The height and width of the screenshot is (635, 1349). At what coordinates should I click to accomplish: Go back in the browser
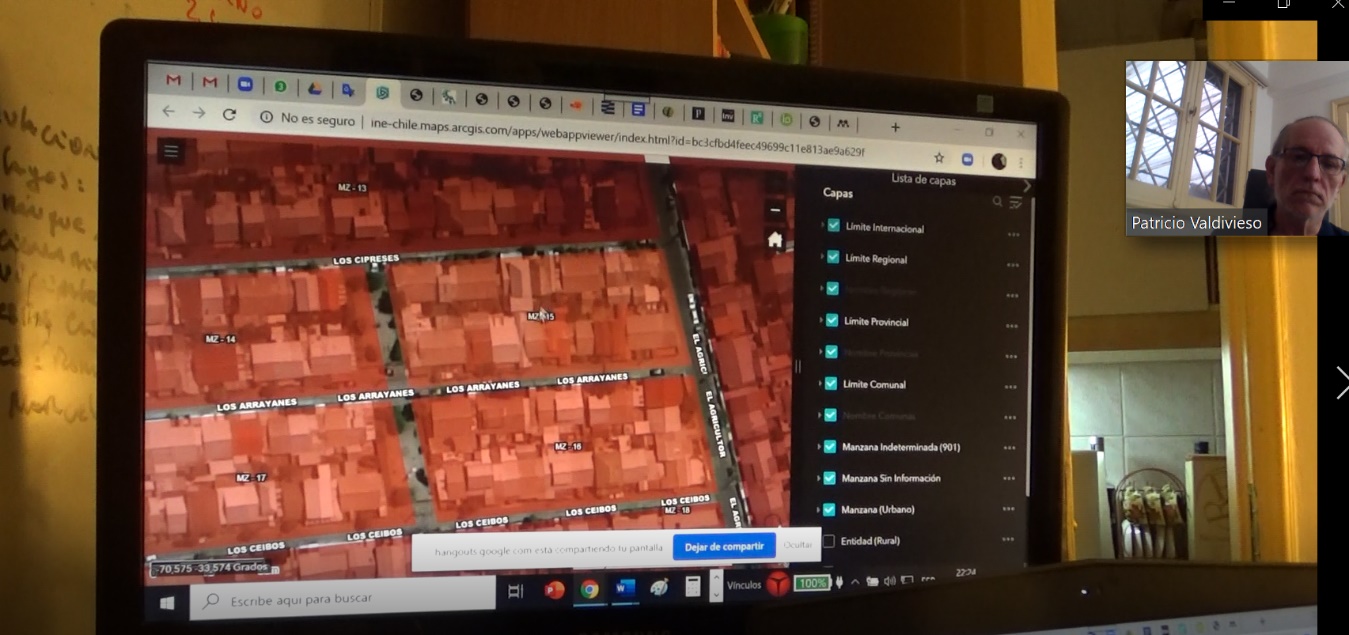[x=168, y=112]
